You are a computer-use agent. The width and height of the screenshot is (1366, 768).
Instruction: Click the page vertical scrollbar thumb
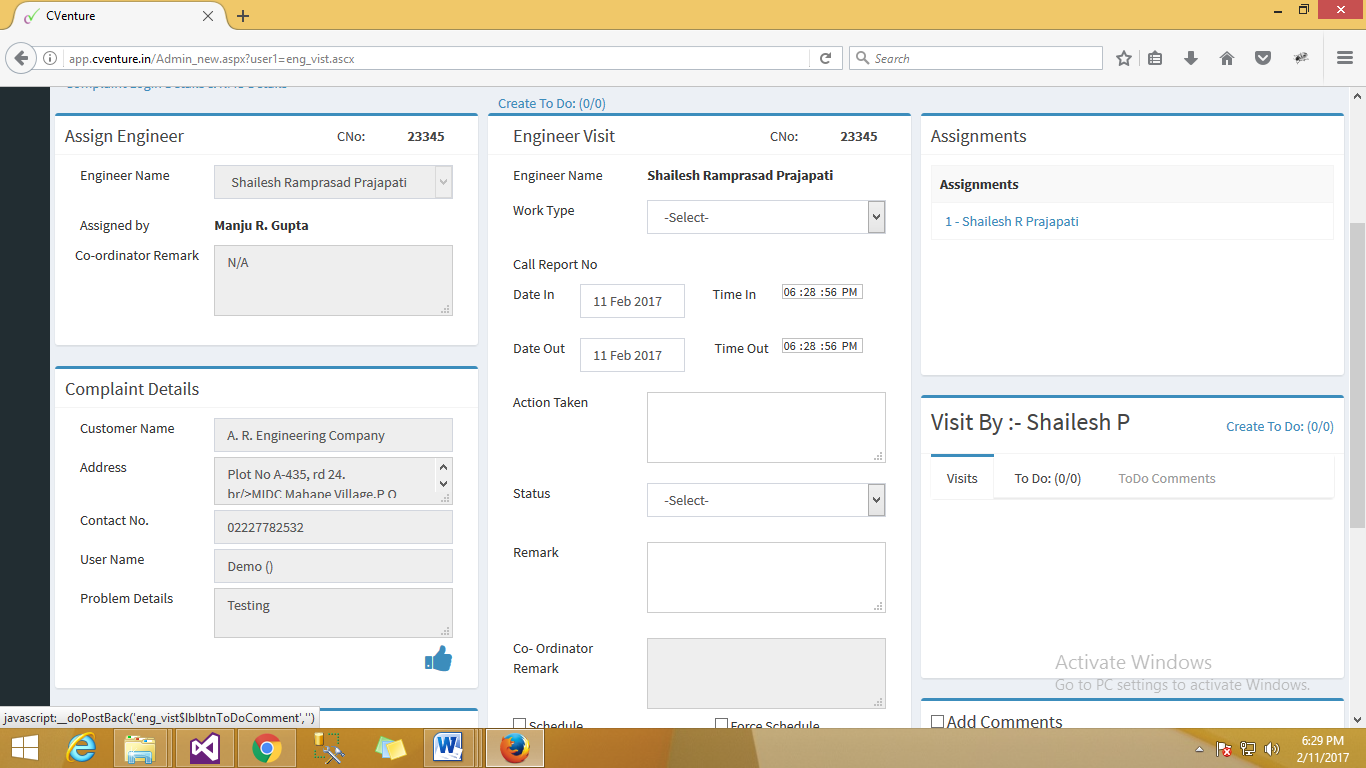point(1357,375)
